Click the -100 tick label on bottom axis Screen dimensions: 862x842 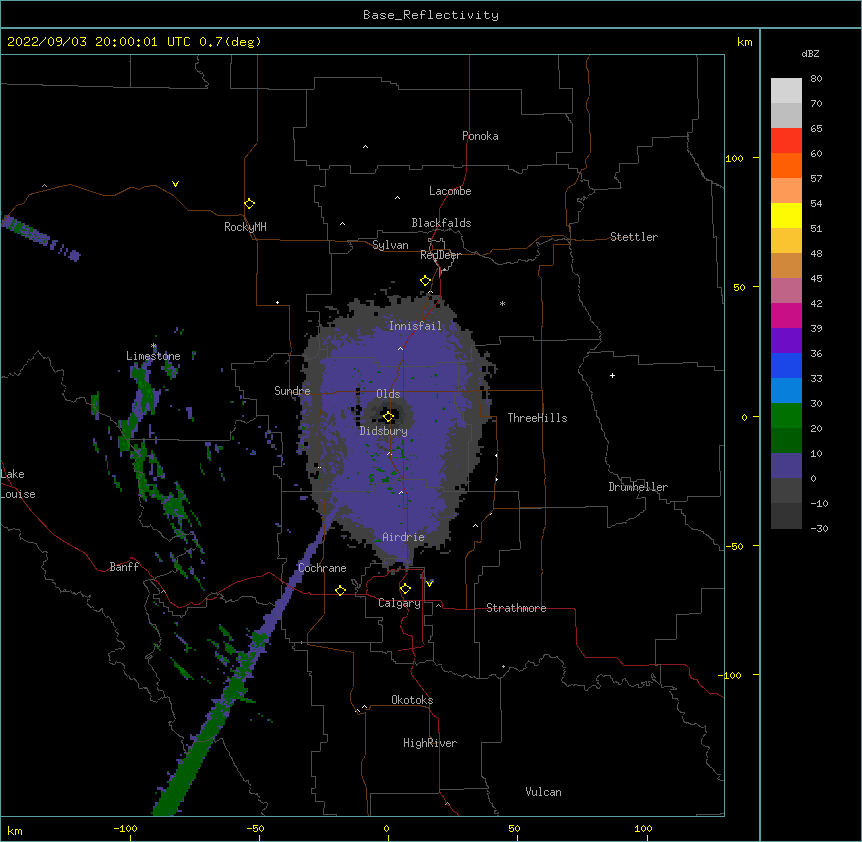coord(125,828)
